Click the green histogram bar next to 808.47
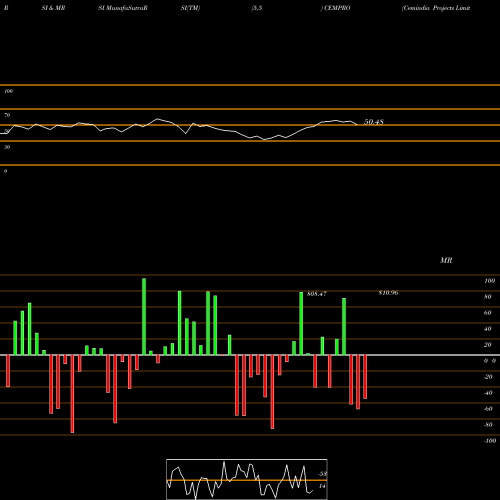 tap(301, 324)
